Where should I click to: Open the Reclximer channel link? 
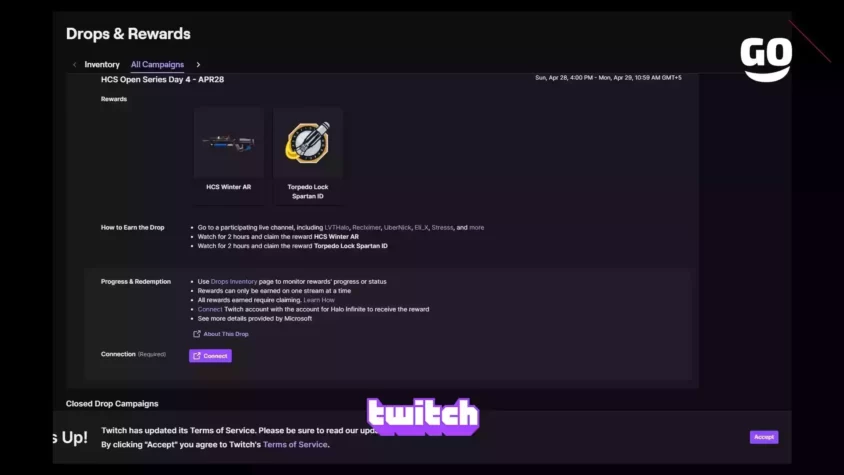pyautogui.click(x=366, y=228)
